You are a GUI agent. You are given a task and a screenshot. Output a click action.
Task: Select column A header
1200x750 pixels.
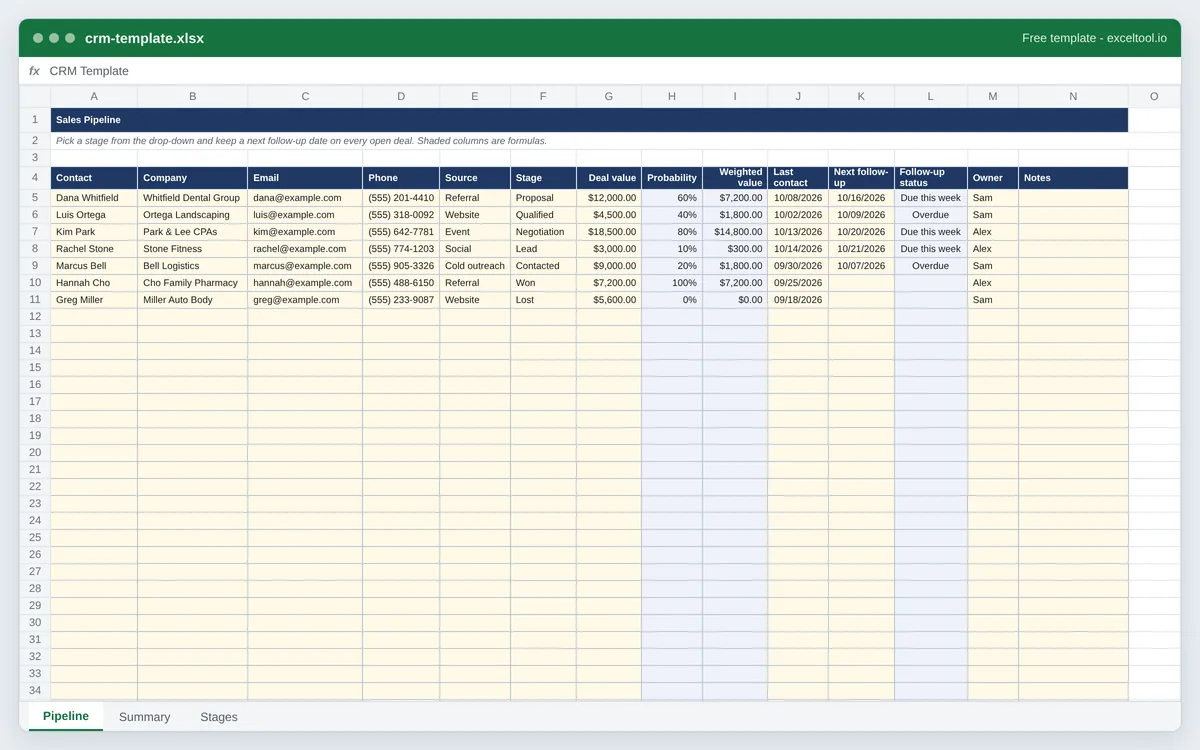[x=94, y=96]
